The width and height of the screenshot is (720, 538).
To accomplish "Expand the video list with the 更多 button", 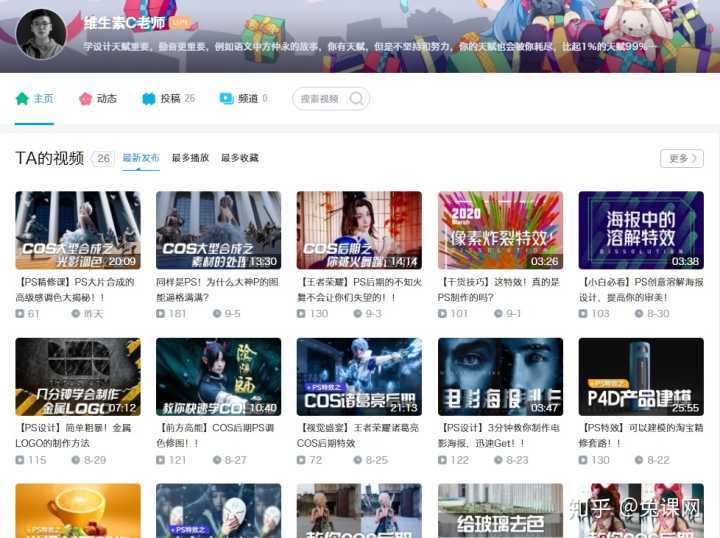I will 682,159.
